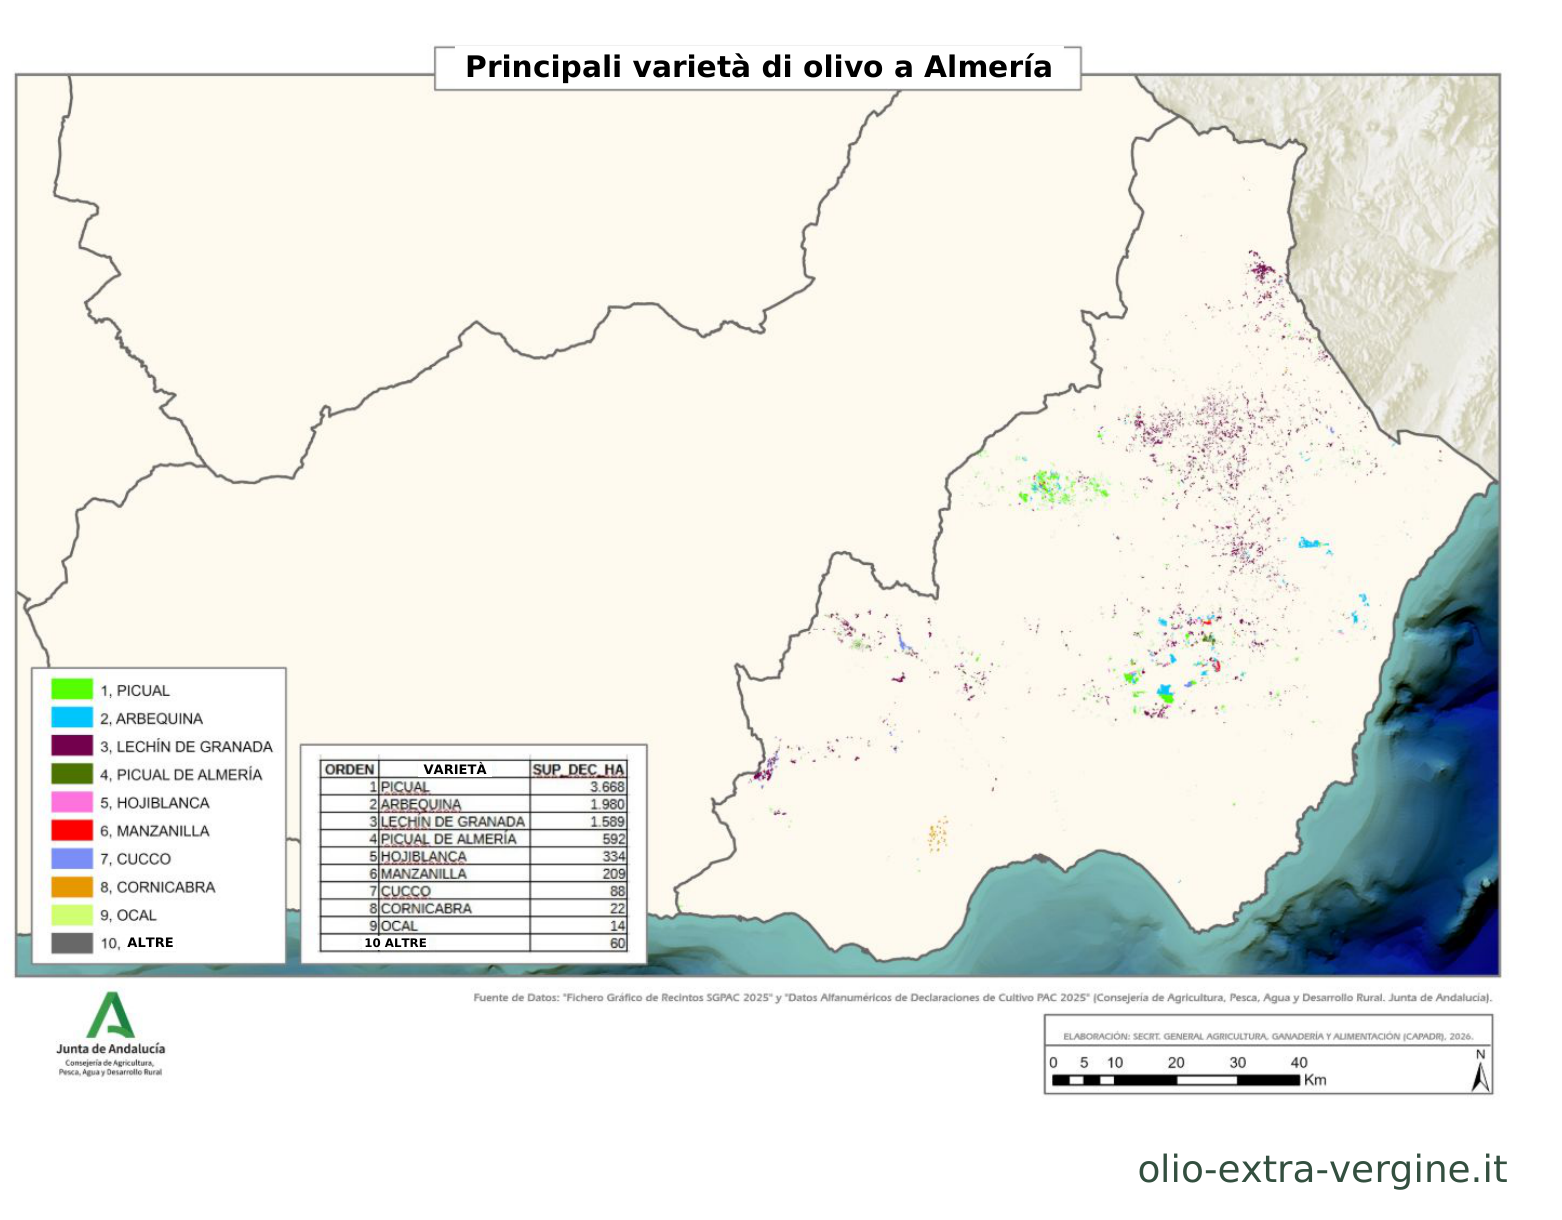1562x1220 pixels.
Task: Click the gray ALTRE legend swatch
Action: 72,942
